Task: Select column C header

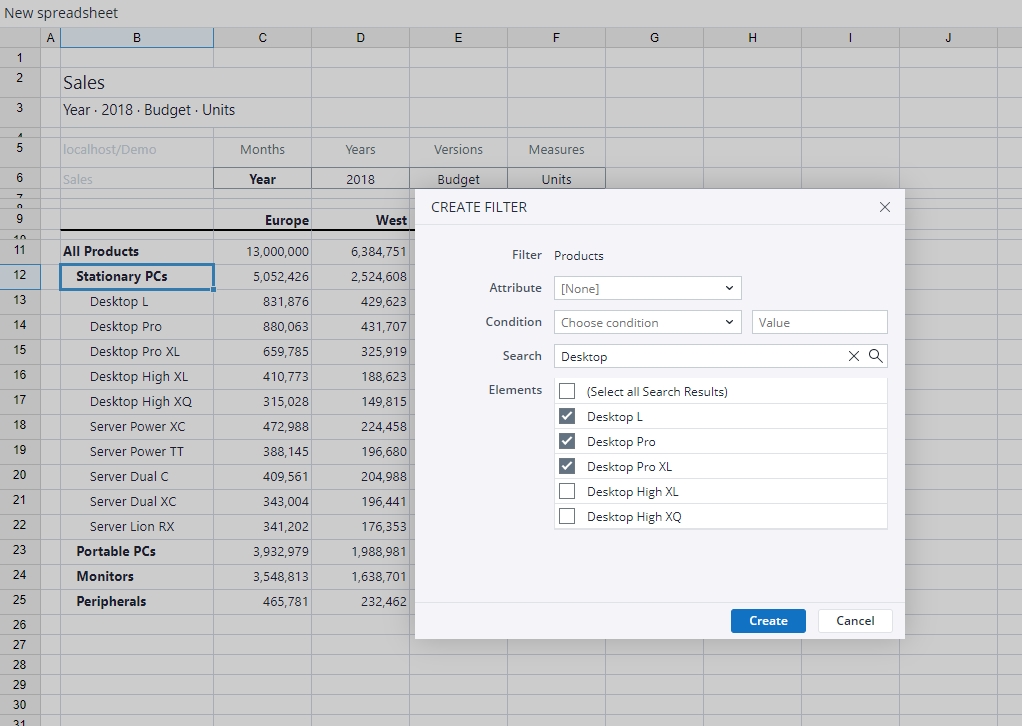Action: (263, 38)
